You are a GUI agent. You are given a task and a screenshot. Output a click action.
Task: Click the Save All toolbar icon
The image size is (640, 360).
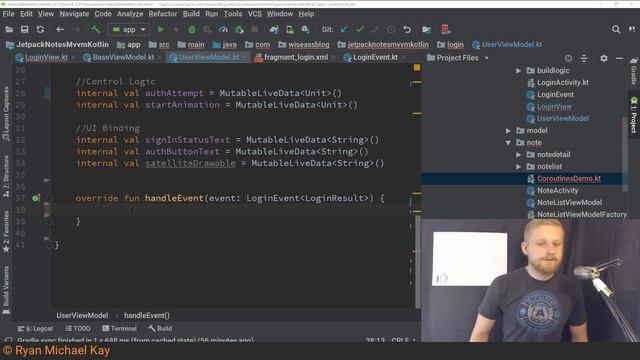tap(24, 29)
